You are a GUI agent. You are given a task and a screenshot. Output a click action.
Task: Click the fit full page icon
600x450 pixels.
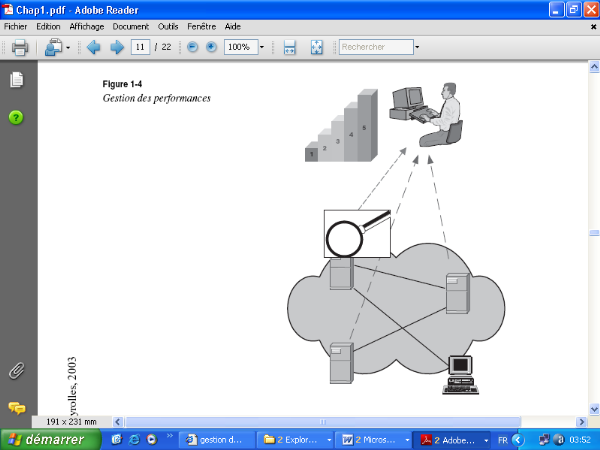pyautogui.click(x=316, y=47)
